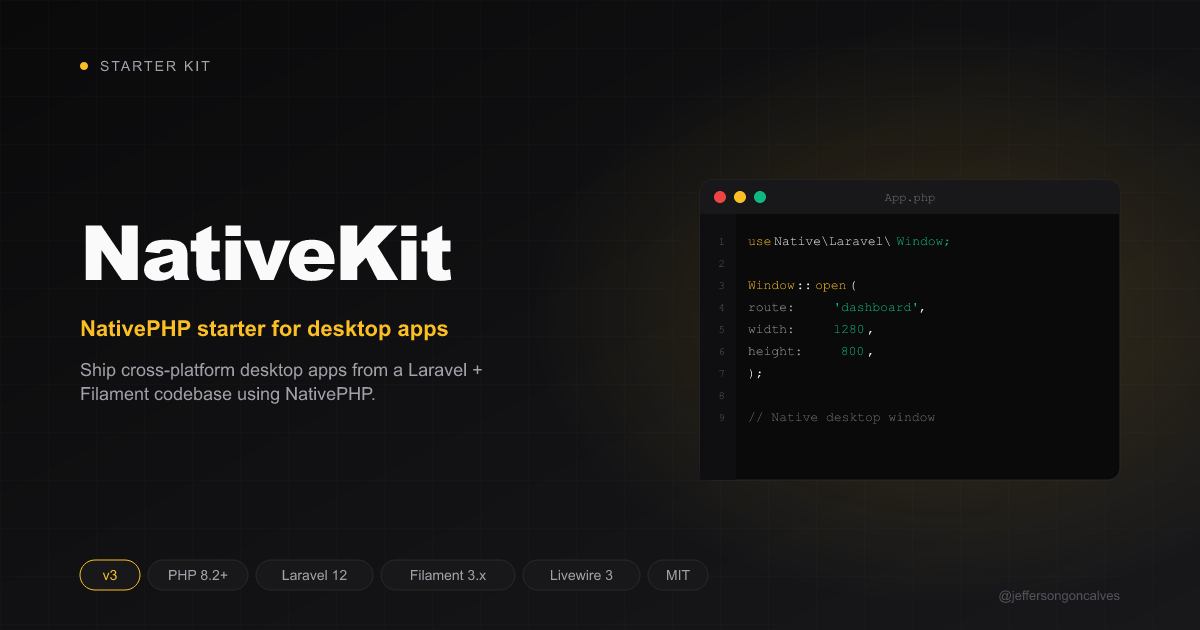This screenshot has width=1200, height=630.
Task: Click the 'Ship cross-platform desktop apps' description
Action: coord(281,382)
